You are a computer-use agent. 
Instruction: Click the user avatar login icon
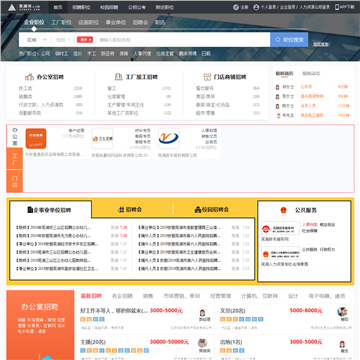pos(256,7)
